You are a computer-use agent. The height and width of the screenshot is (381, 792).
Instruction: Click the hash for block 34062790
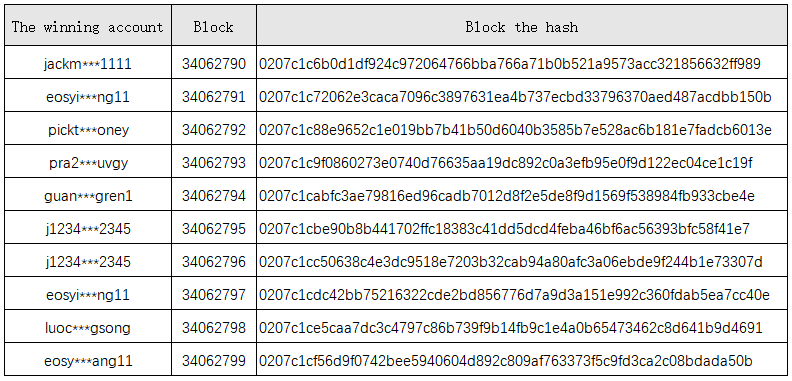pyautogui.click(x=510, y=64)
